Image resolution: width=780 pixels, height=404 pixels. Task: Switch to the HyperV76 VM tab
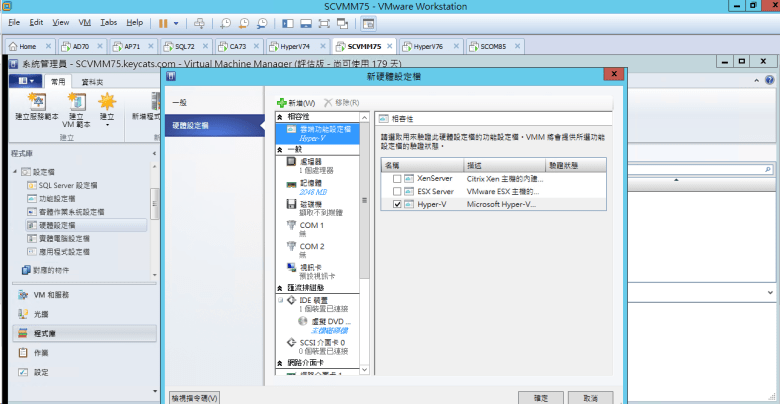426,46
